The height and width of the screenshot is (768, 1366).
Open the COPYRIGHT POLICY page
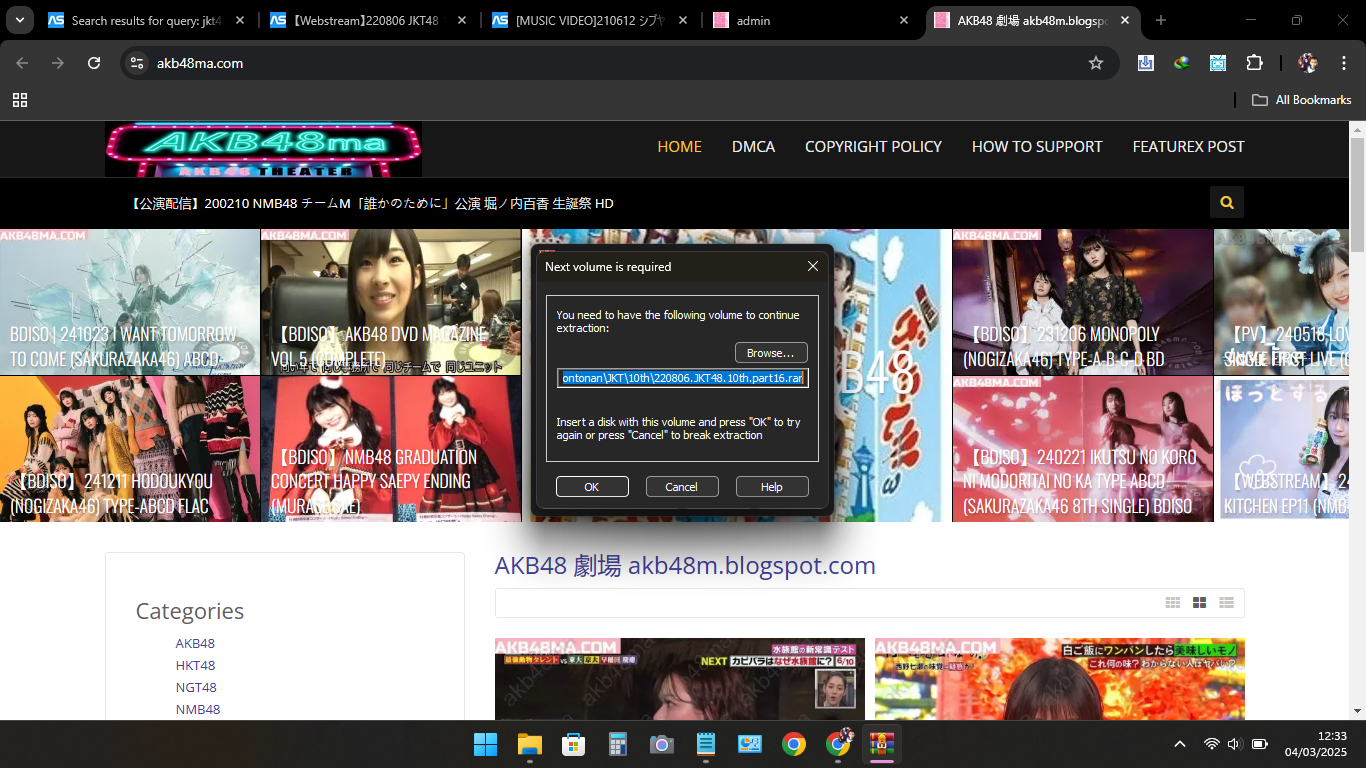[x=873, y=147]
